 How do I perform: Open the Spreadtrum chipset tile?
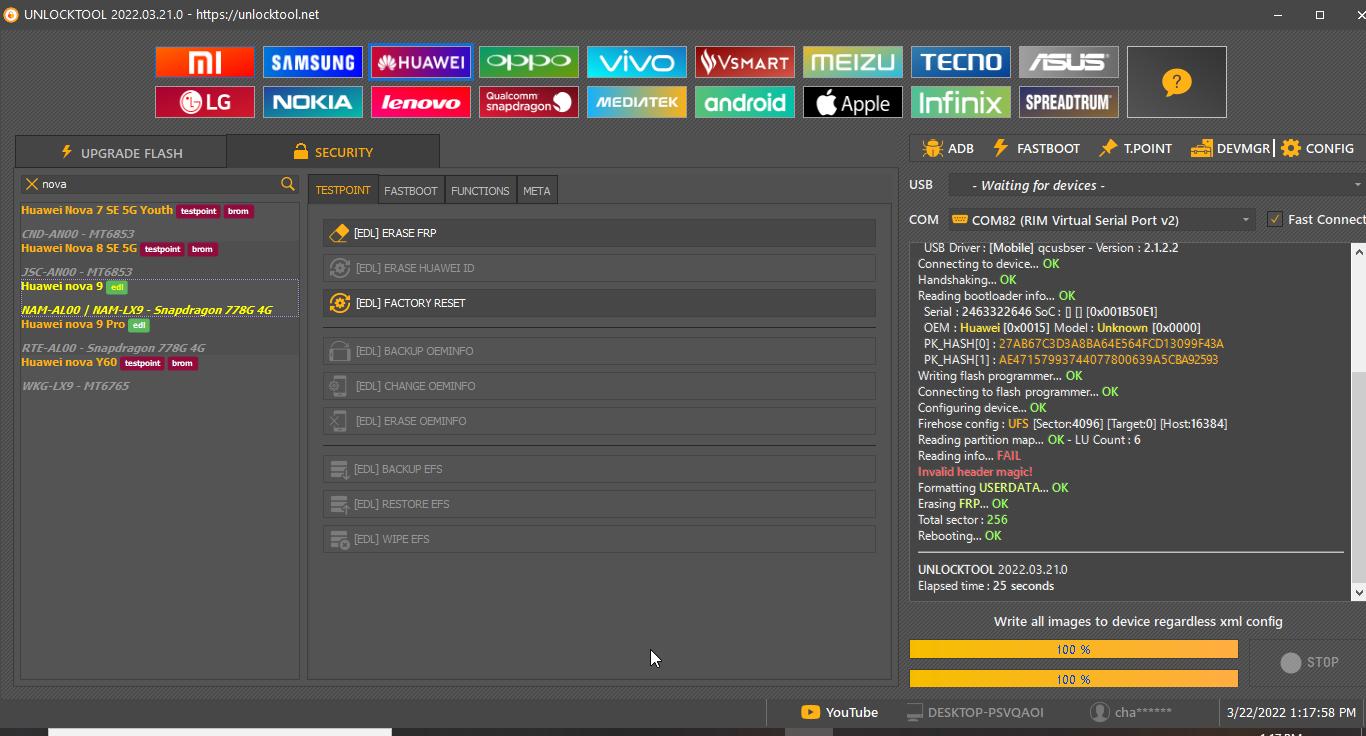pyautogui.click(x=1069, y=102)
